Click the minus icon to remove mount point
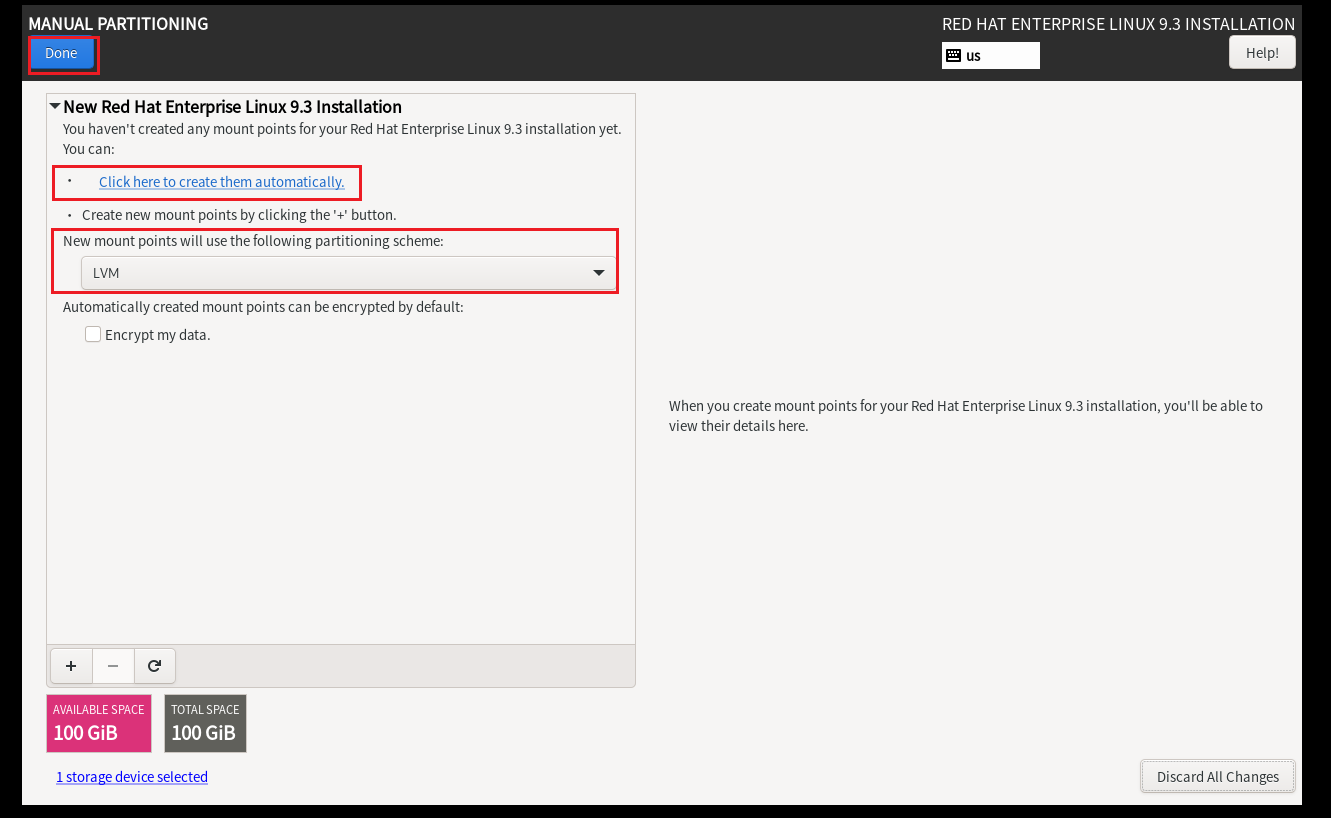The width and height of the screenshot is (1331, 818). 113,665
